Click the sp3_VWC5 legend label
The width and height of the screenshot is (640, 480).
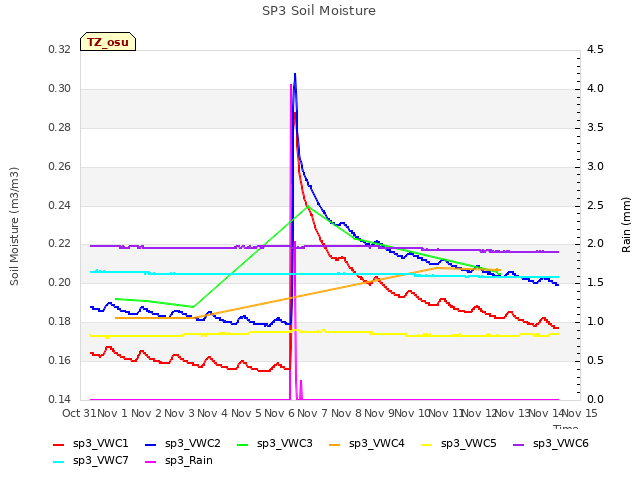tap(469, 443)
